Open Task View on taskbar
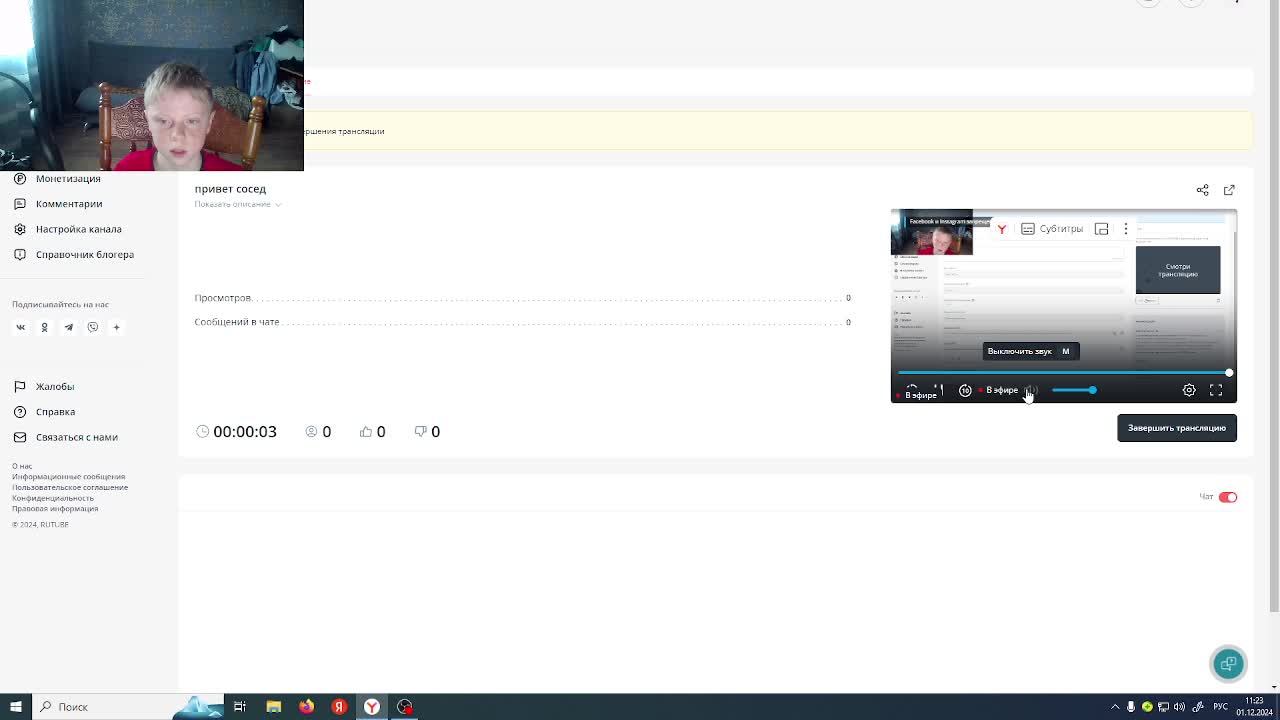Screen dimensions: 1280x720 (x=240, y=706)
